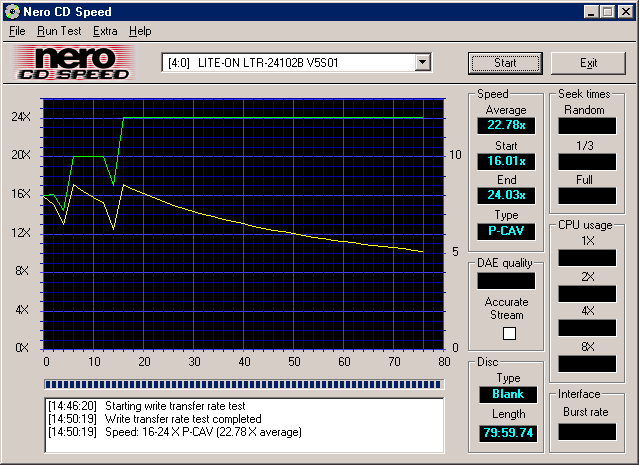Toggle the Accurate Stream checkbox
639x465 pixels.
509,333
